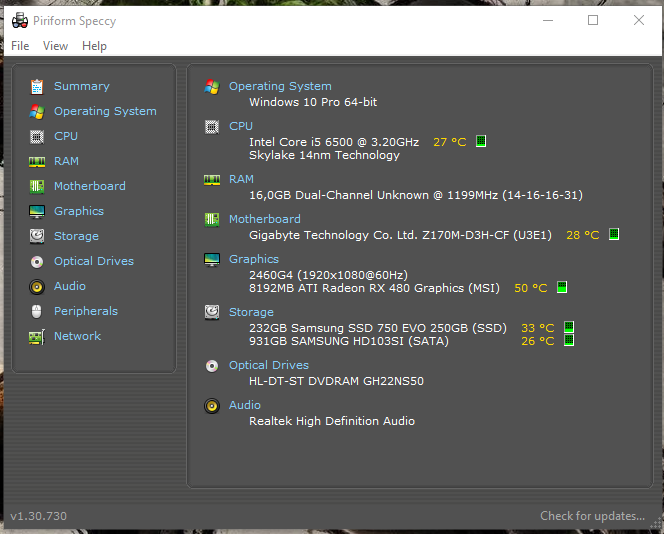Viewport: 664px width, 534px height.
Task: Click HL-DT-ST DVDRAM GH22NS50 text
Action: tap(336, 381)
